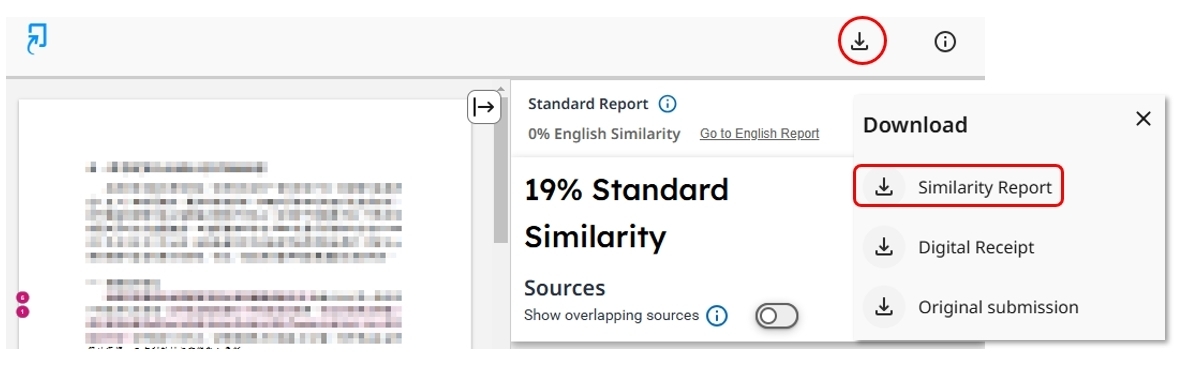Open the information icon in the top bar

[944, 42]
